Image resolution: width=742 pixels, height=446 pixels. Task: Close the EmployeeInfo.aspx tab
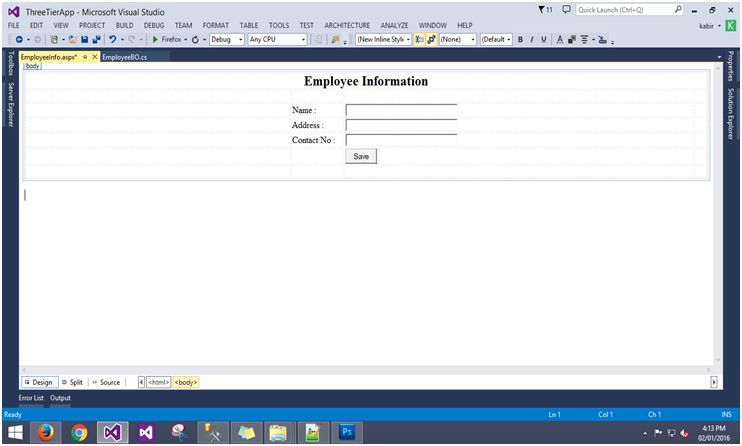point(95,57)
